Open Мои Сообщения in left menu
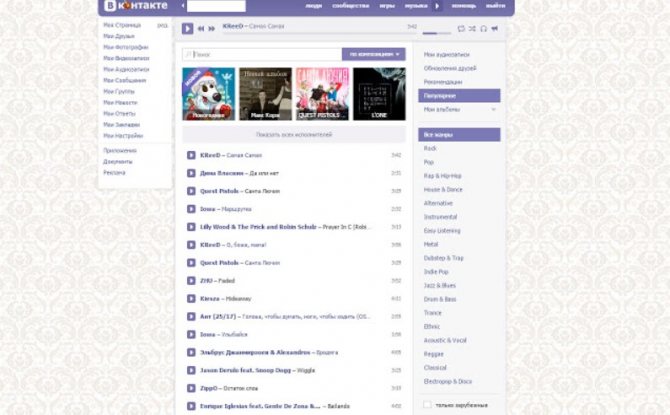The width and height of the screenshot is (670, 415). (125, 80)
